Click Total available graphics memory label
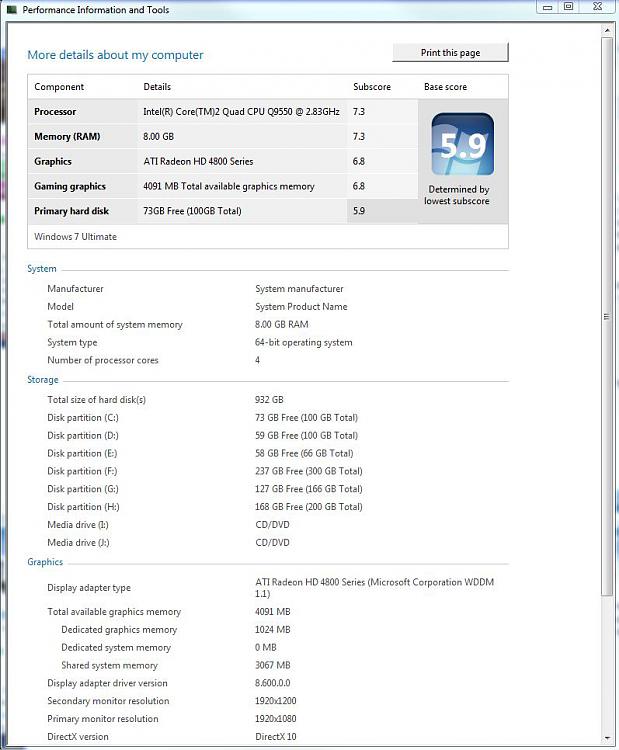 pyautogui.click(x=114, y=612)
